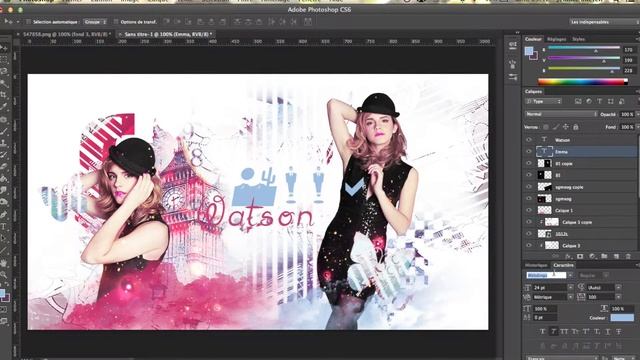Open the font family dropdown arrow
This screenshot has height=360, width=640.
pos(570,276)
